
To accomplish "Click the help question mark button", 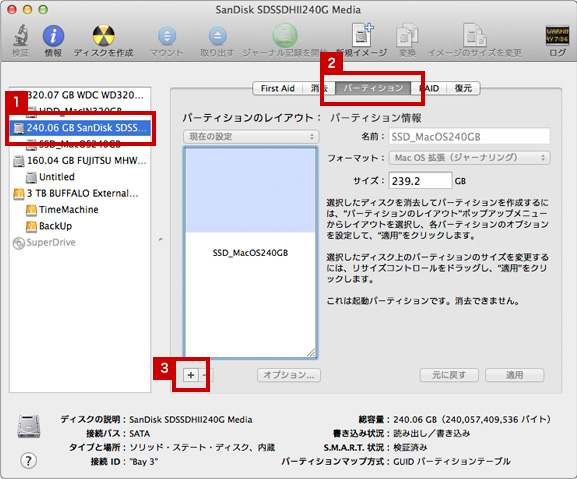I will click(28, 460).
